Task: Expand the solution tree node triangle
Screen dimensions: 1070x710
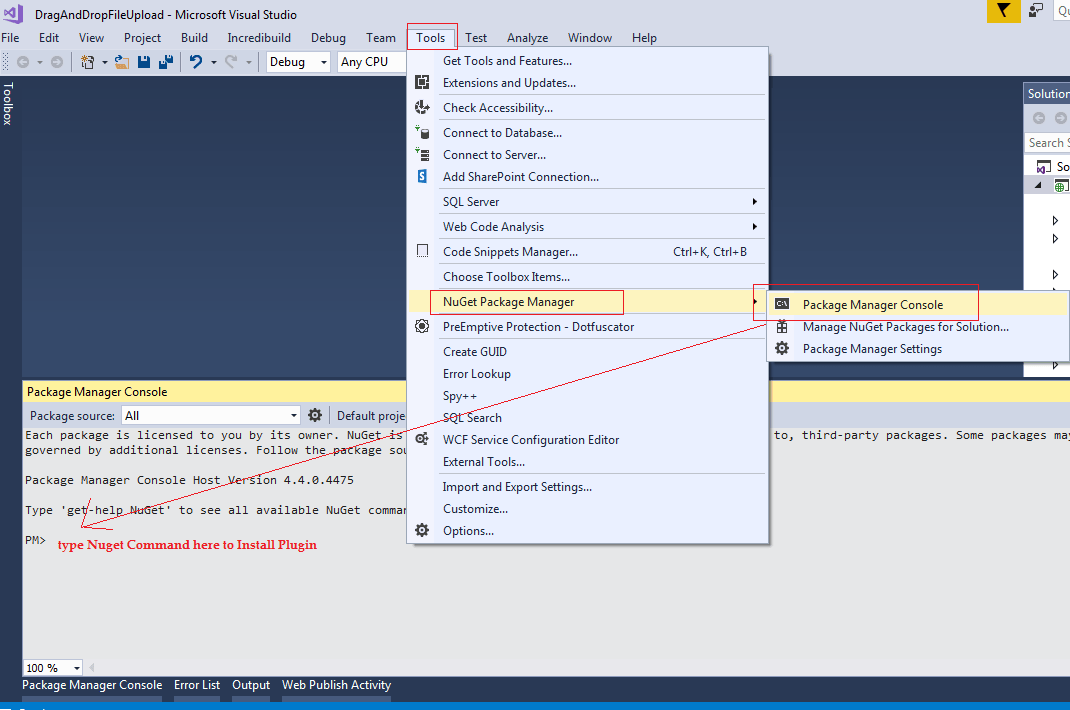Action: tap(1036, 184)
